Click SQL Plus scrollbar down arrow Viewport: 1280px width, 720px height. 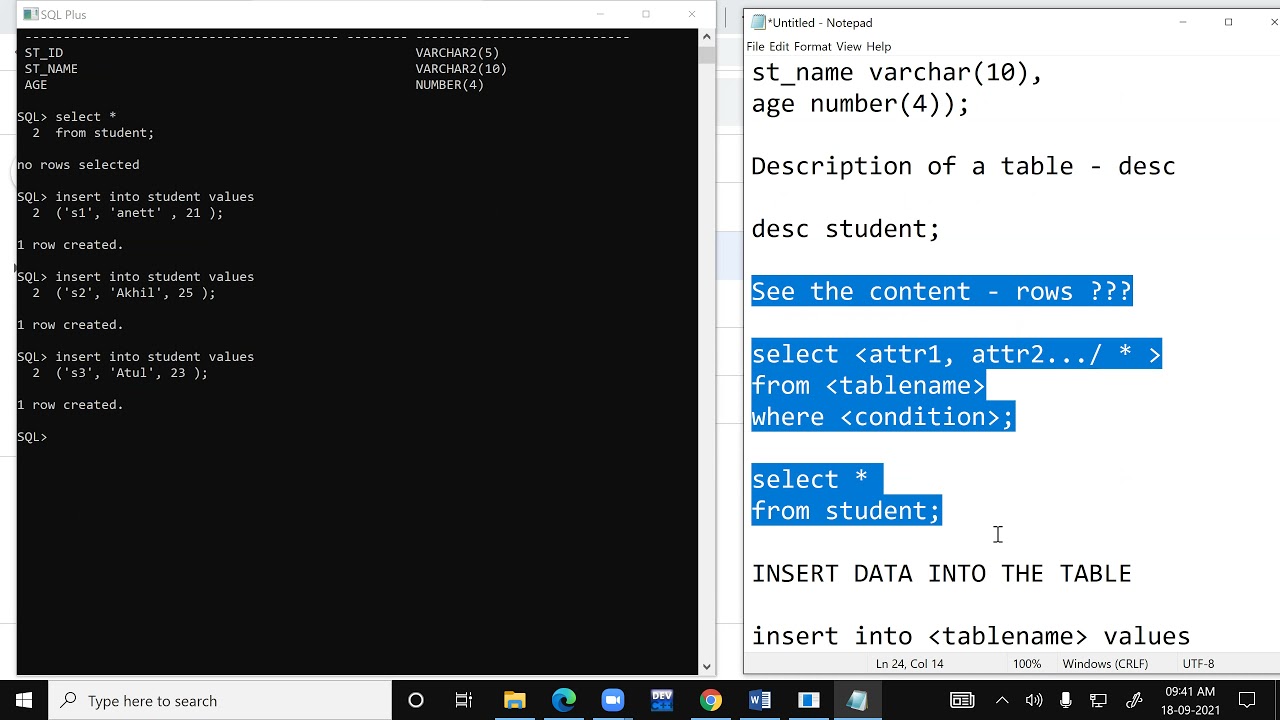707,666
